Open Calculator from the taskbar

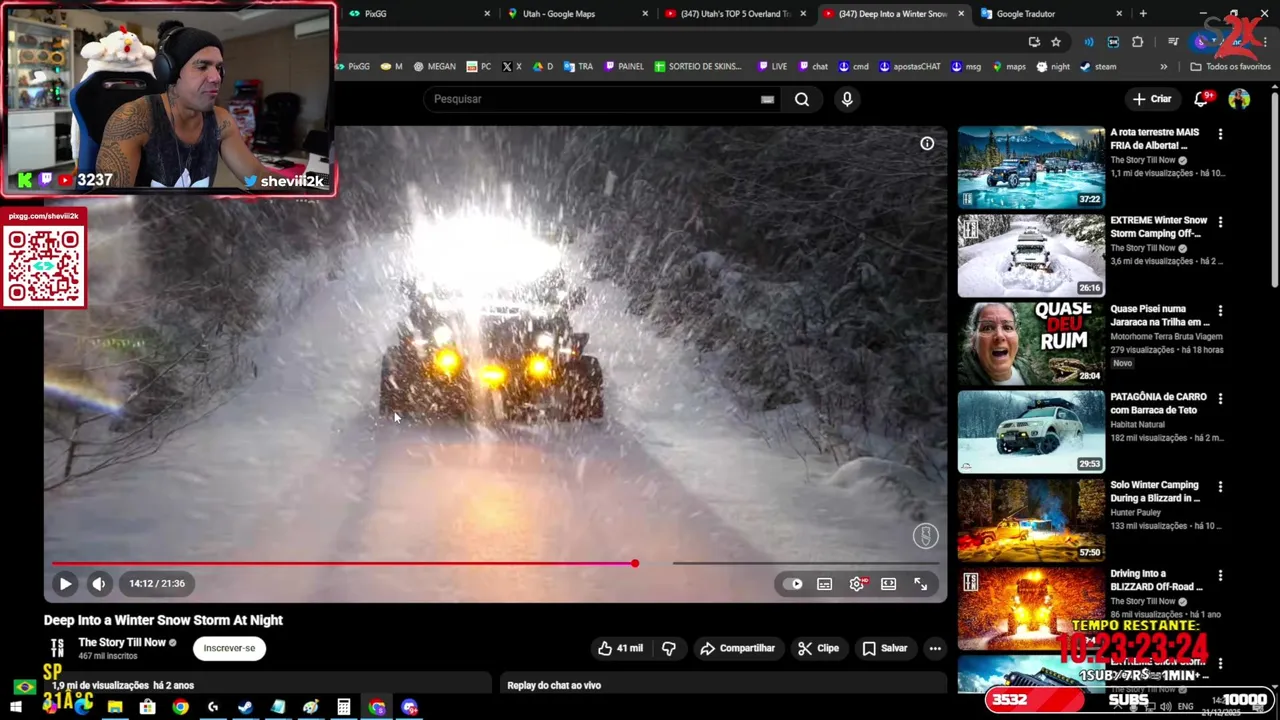coord(343,707)
